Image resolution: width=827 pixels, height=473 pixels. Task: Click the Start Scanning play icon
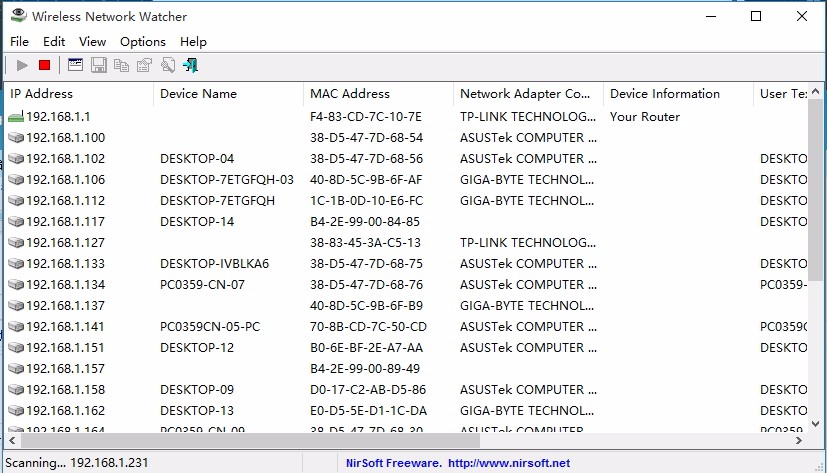(22, 65)
